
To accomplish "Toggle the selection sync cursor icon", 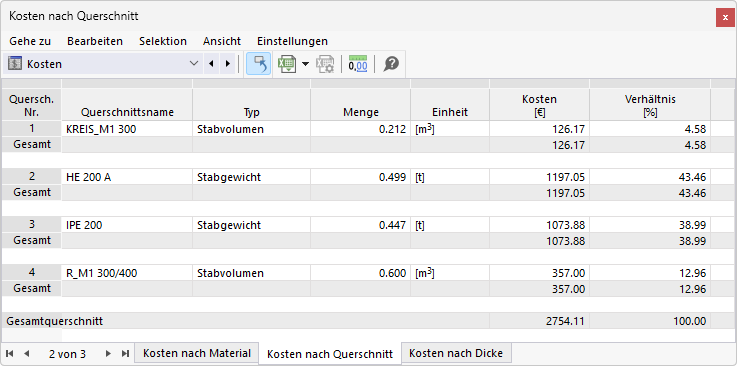I will coord(259,63).
